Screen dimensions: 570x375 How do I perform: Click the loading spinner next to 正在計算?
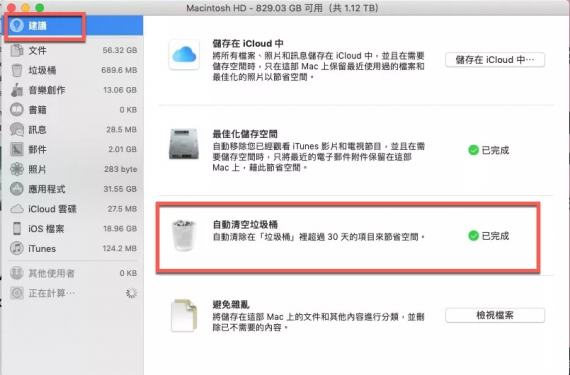[131, 293]
